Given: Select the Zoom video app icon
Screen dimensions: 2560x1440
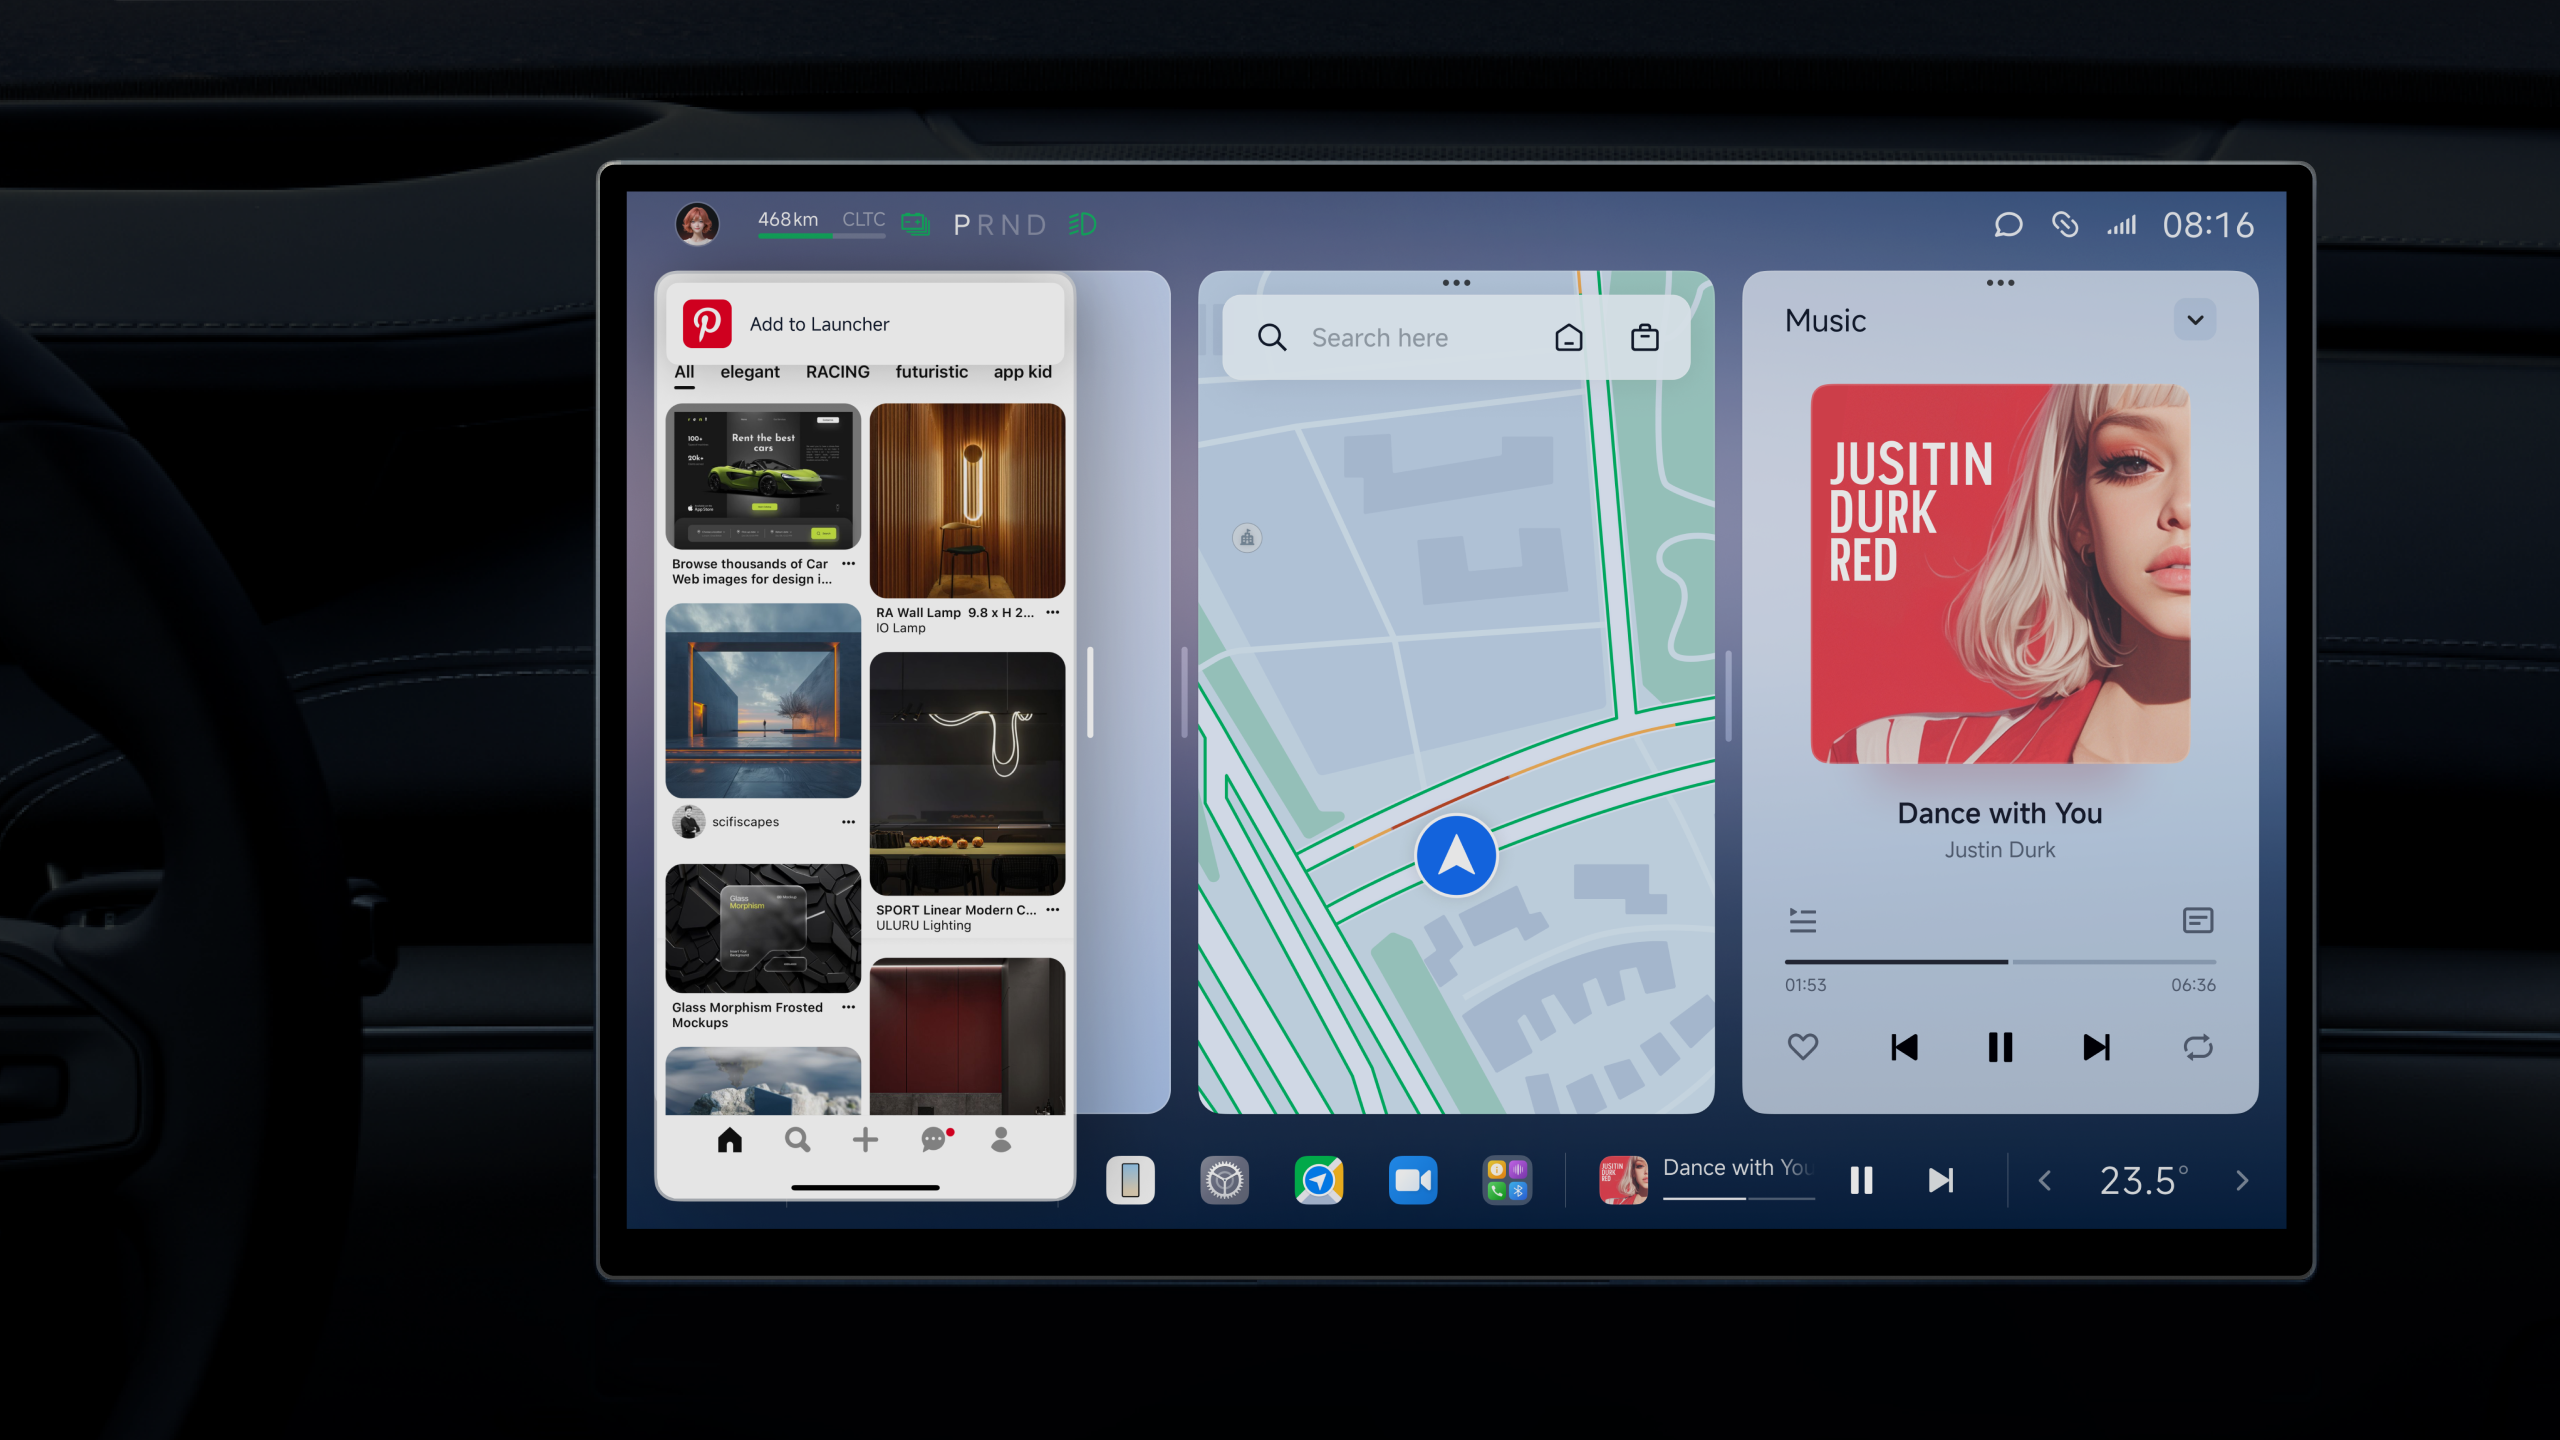Looking at the screenshot, I should tap(1415, 1180).
